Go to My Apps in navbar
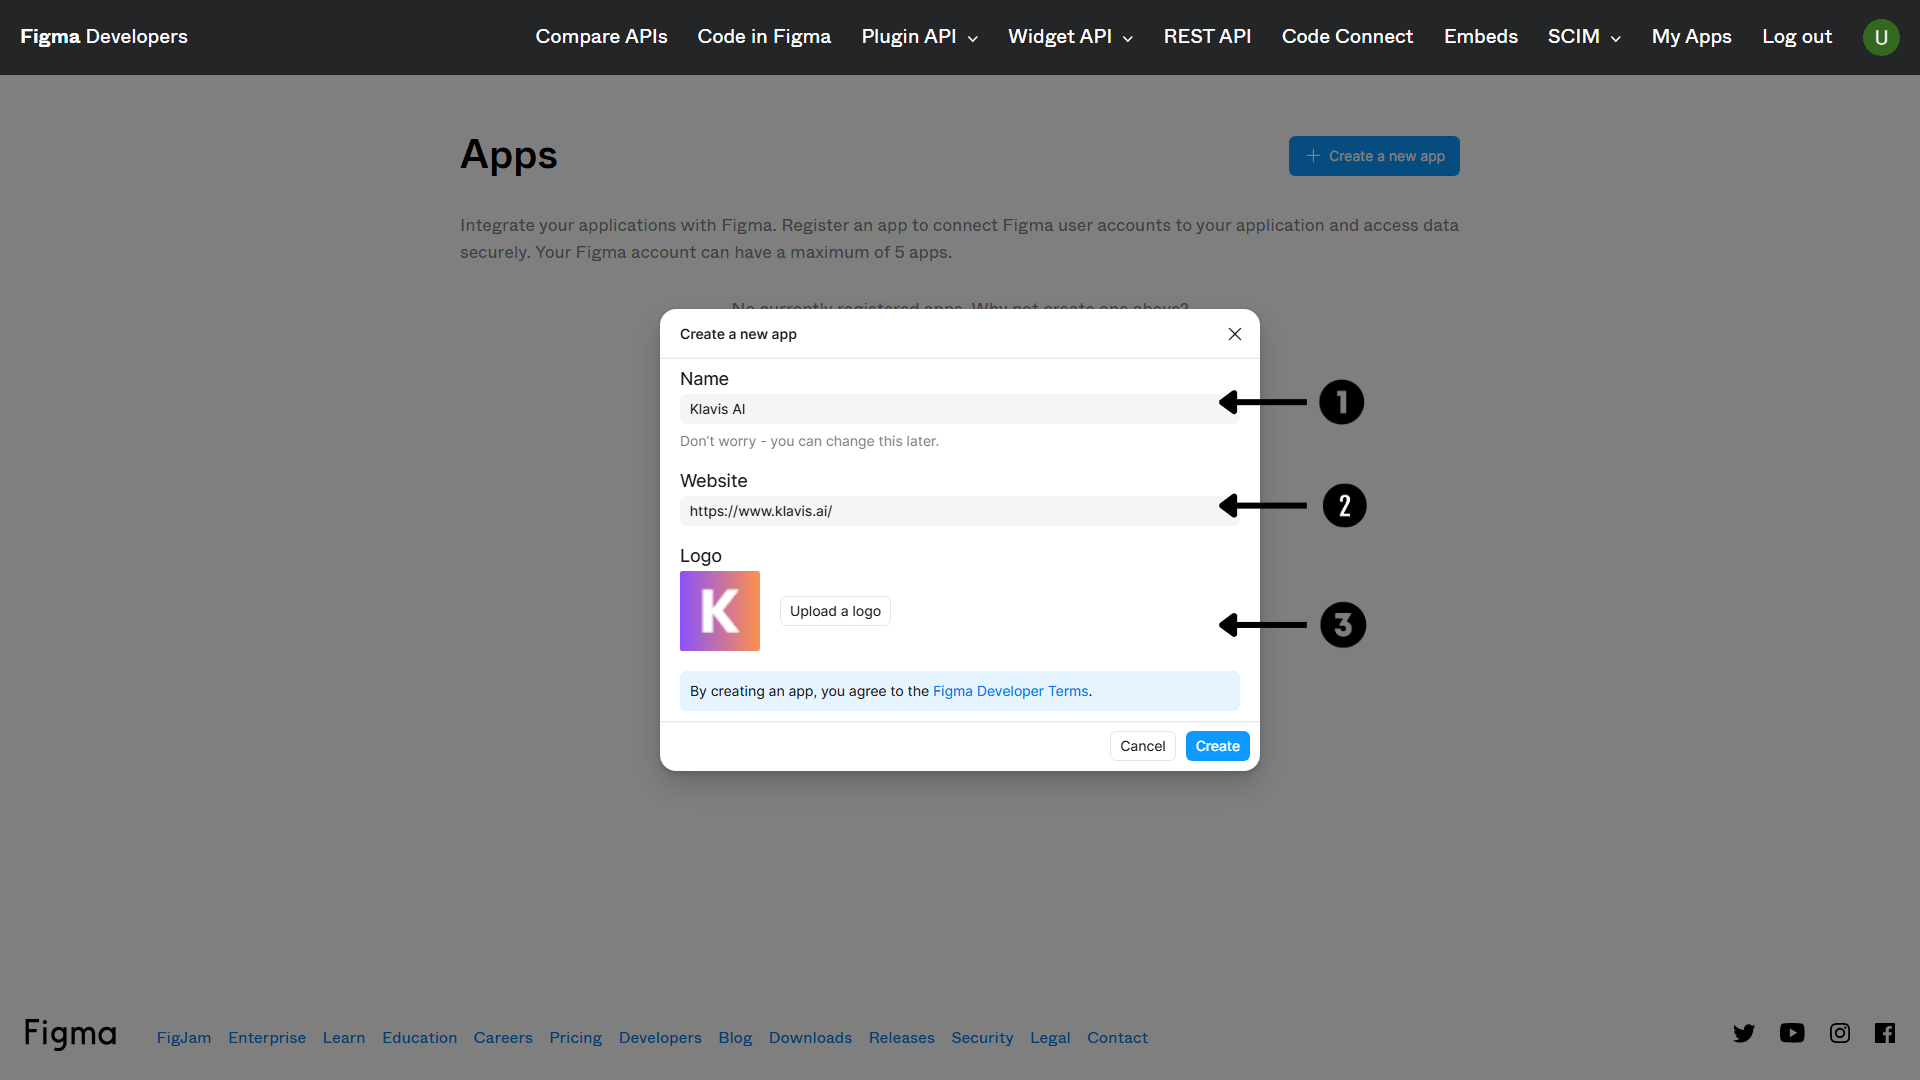 click(x=1691, y=37)
